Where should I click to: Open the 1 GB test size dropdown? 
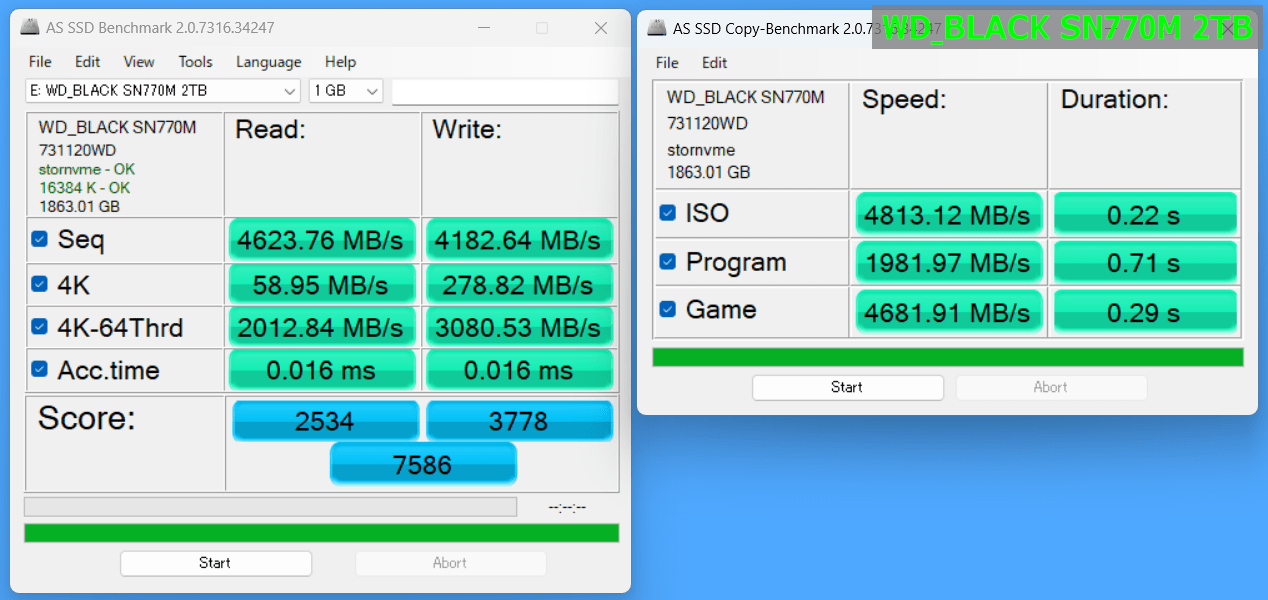click(x=372, y=91)
